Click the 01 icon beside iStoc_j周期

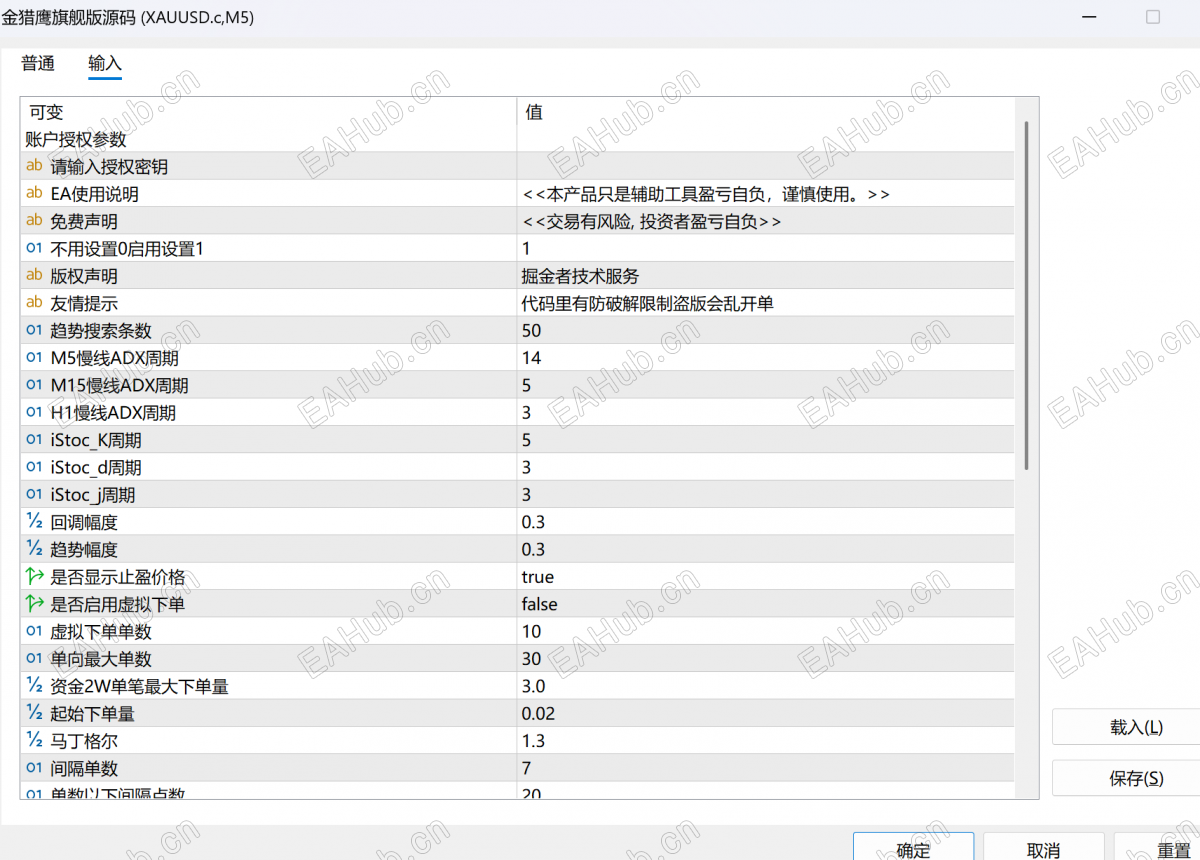[34, 495]
